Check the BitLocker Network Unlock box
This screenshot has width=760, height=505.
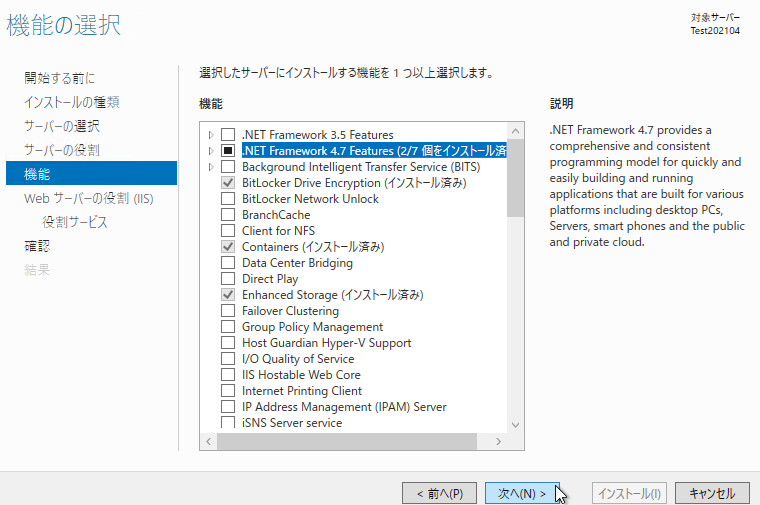[x=228, y=198]
